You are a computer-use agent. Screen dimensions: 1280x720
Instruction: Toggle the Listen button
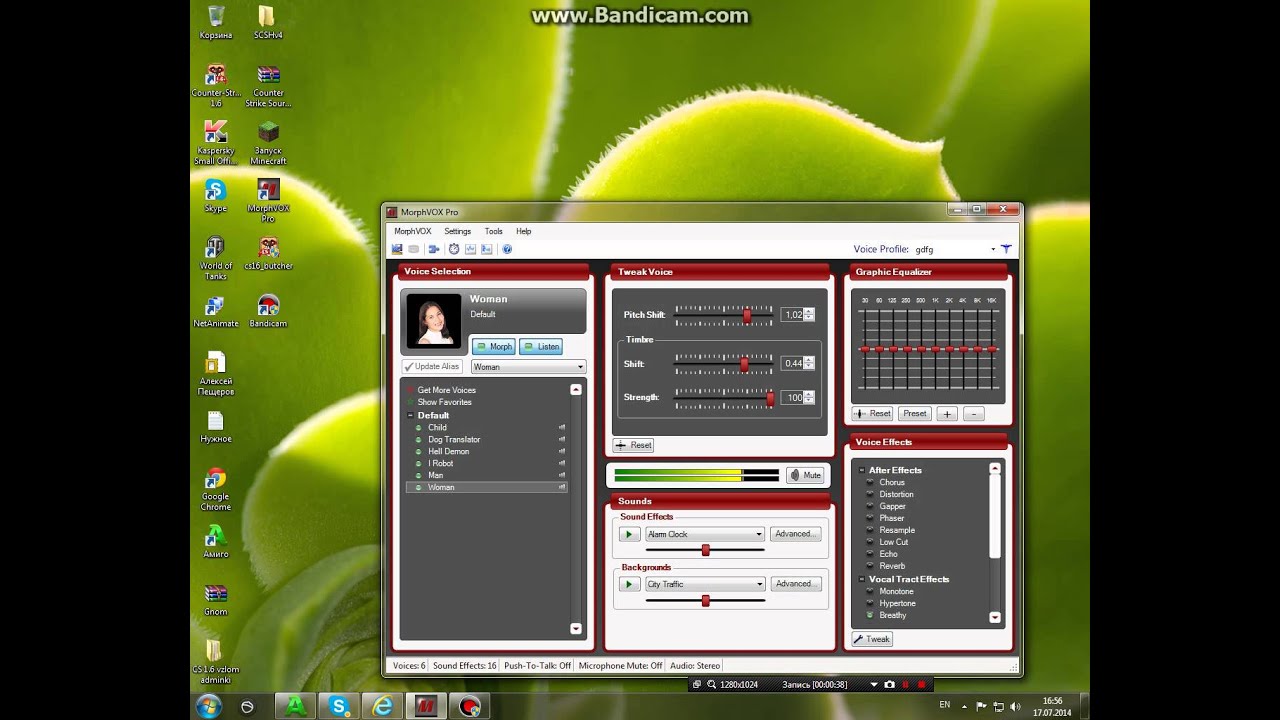point(540,346)
